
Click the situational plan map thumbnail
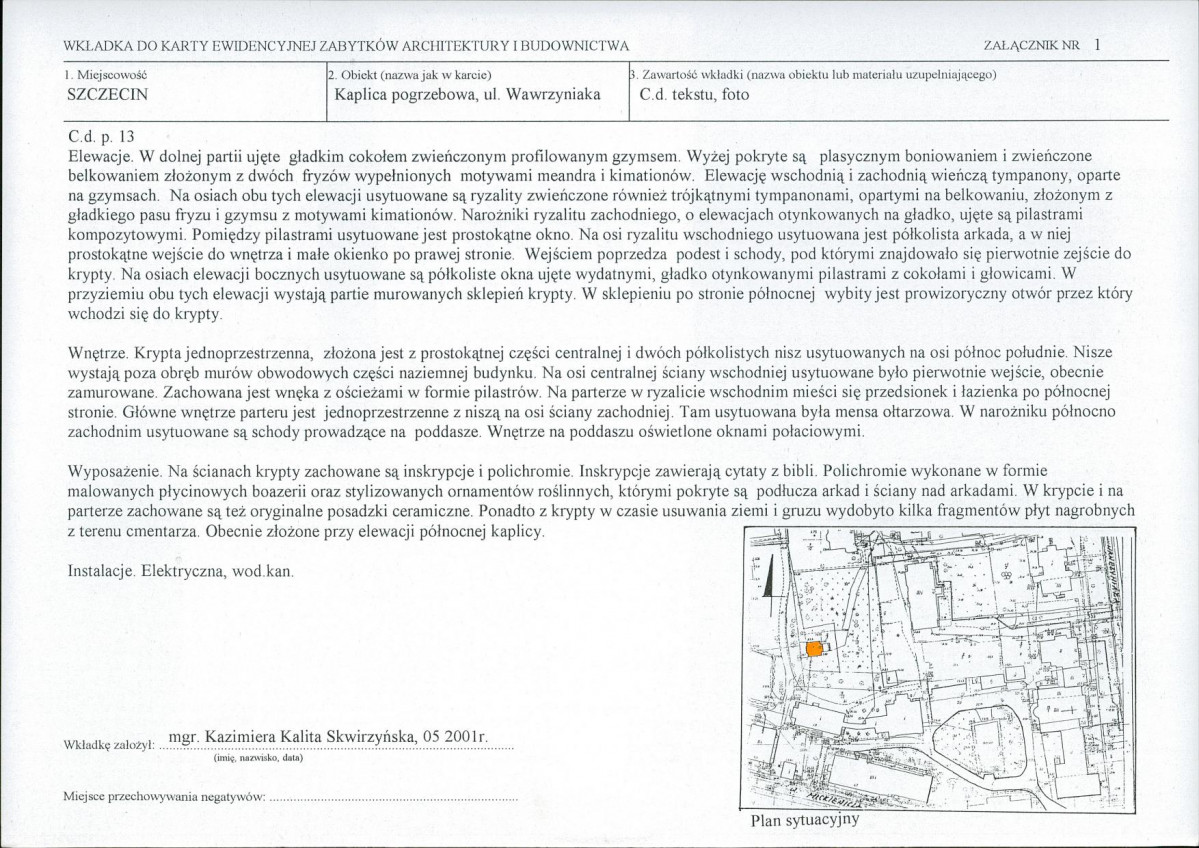(x=938, y=668)
